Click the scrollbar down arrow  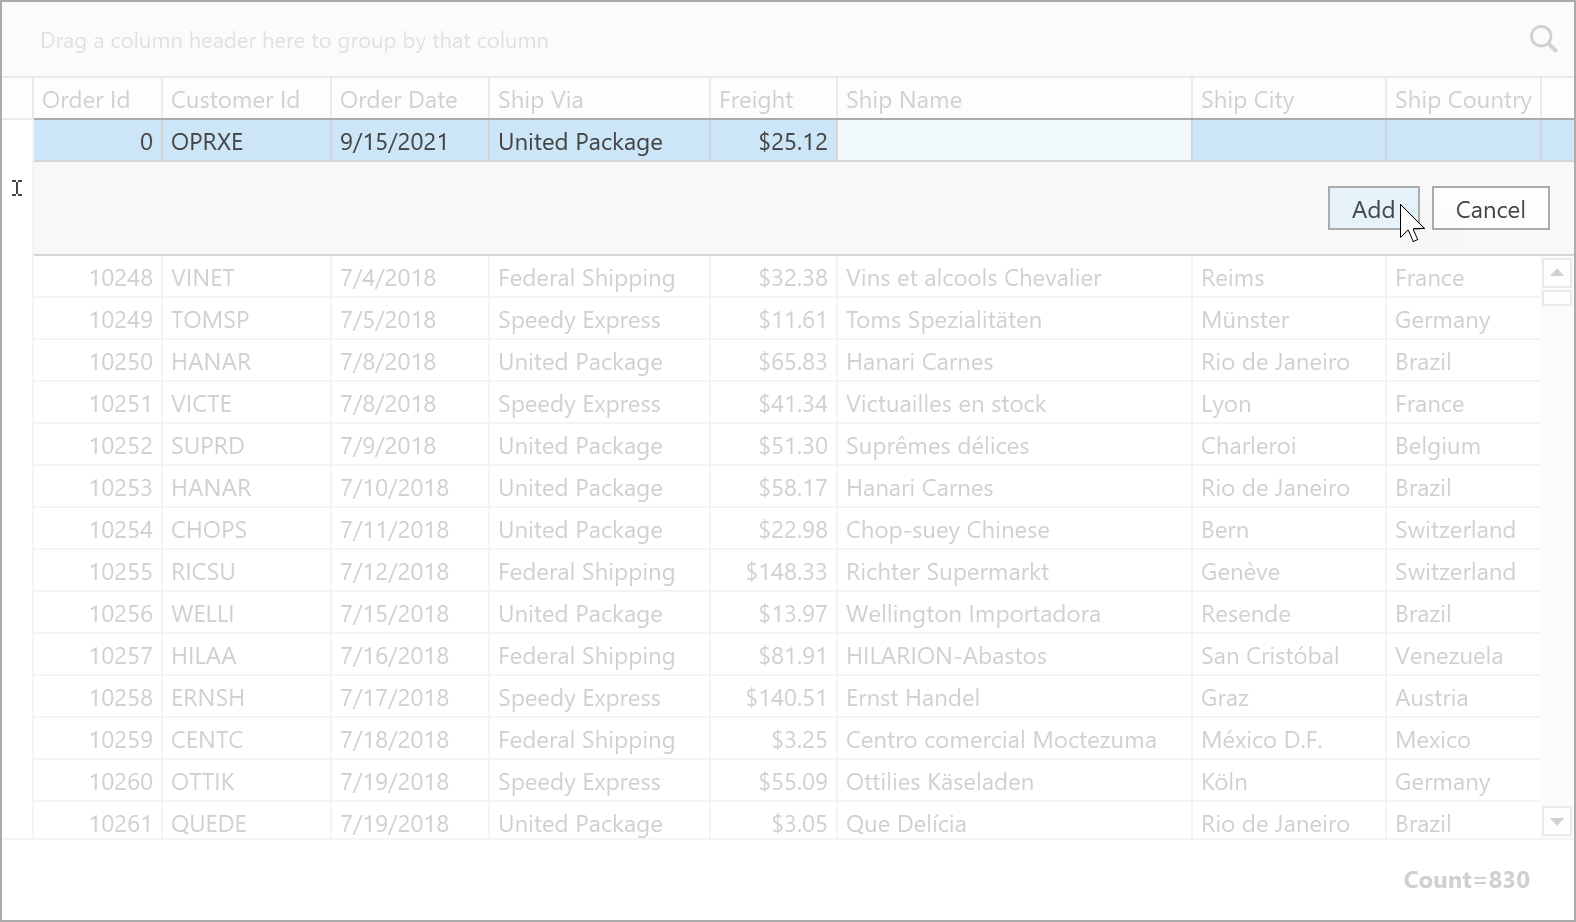coord(1557,822)
